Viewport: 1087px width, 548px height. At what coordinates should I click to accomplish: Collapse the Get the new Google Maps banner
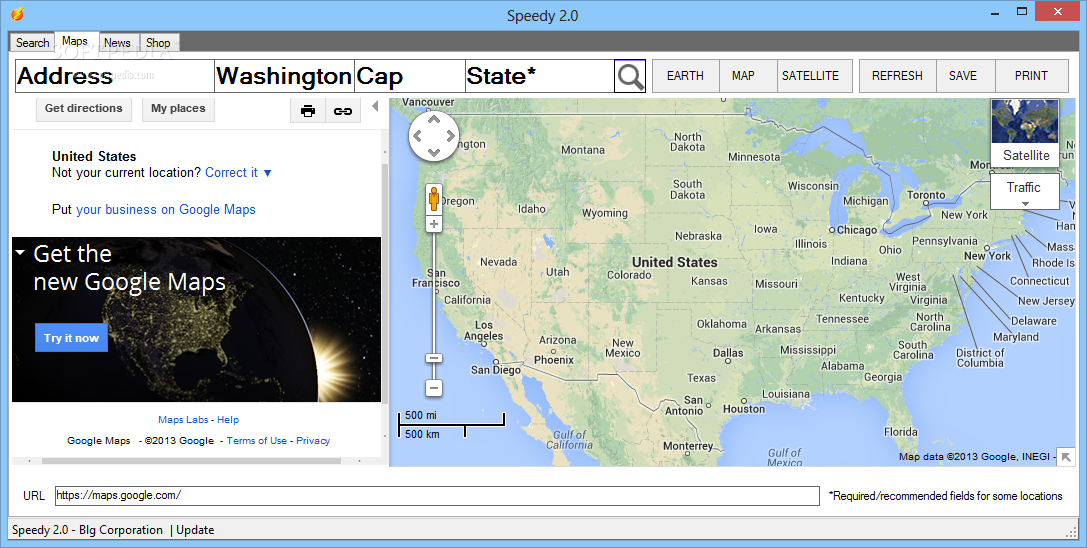pyautogui.click(x=20, y=252)
